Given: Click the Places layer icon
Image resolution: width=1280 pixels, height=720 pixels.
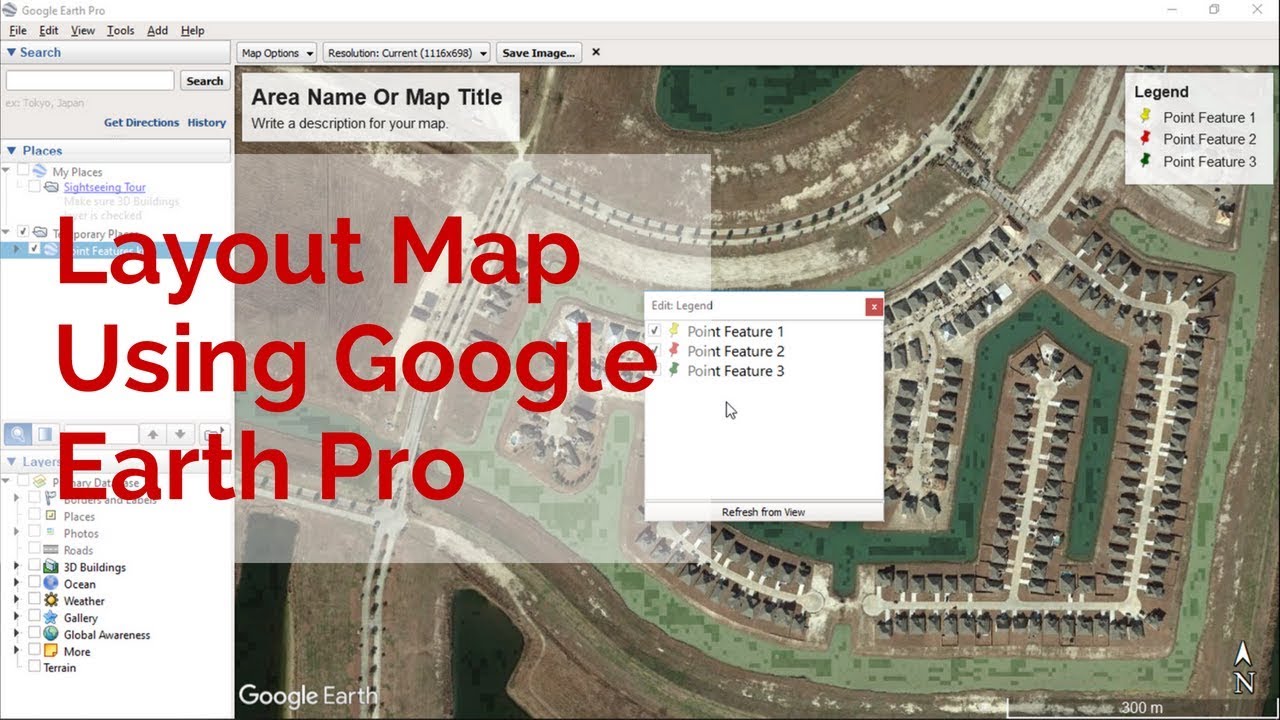Looking at the screenshot, I should coord(51,516).
